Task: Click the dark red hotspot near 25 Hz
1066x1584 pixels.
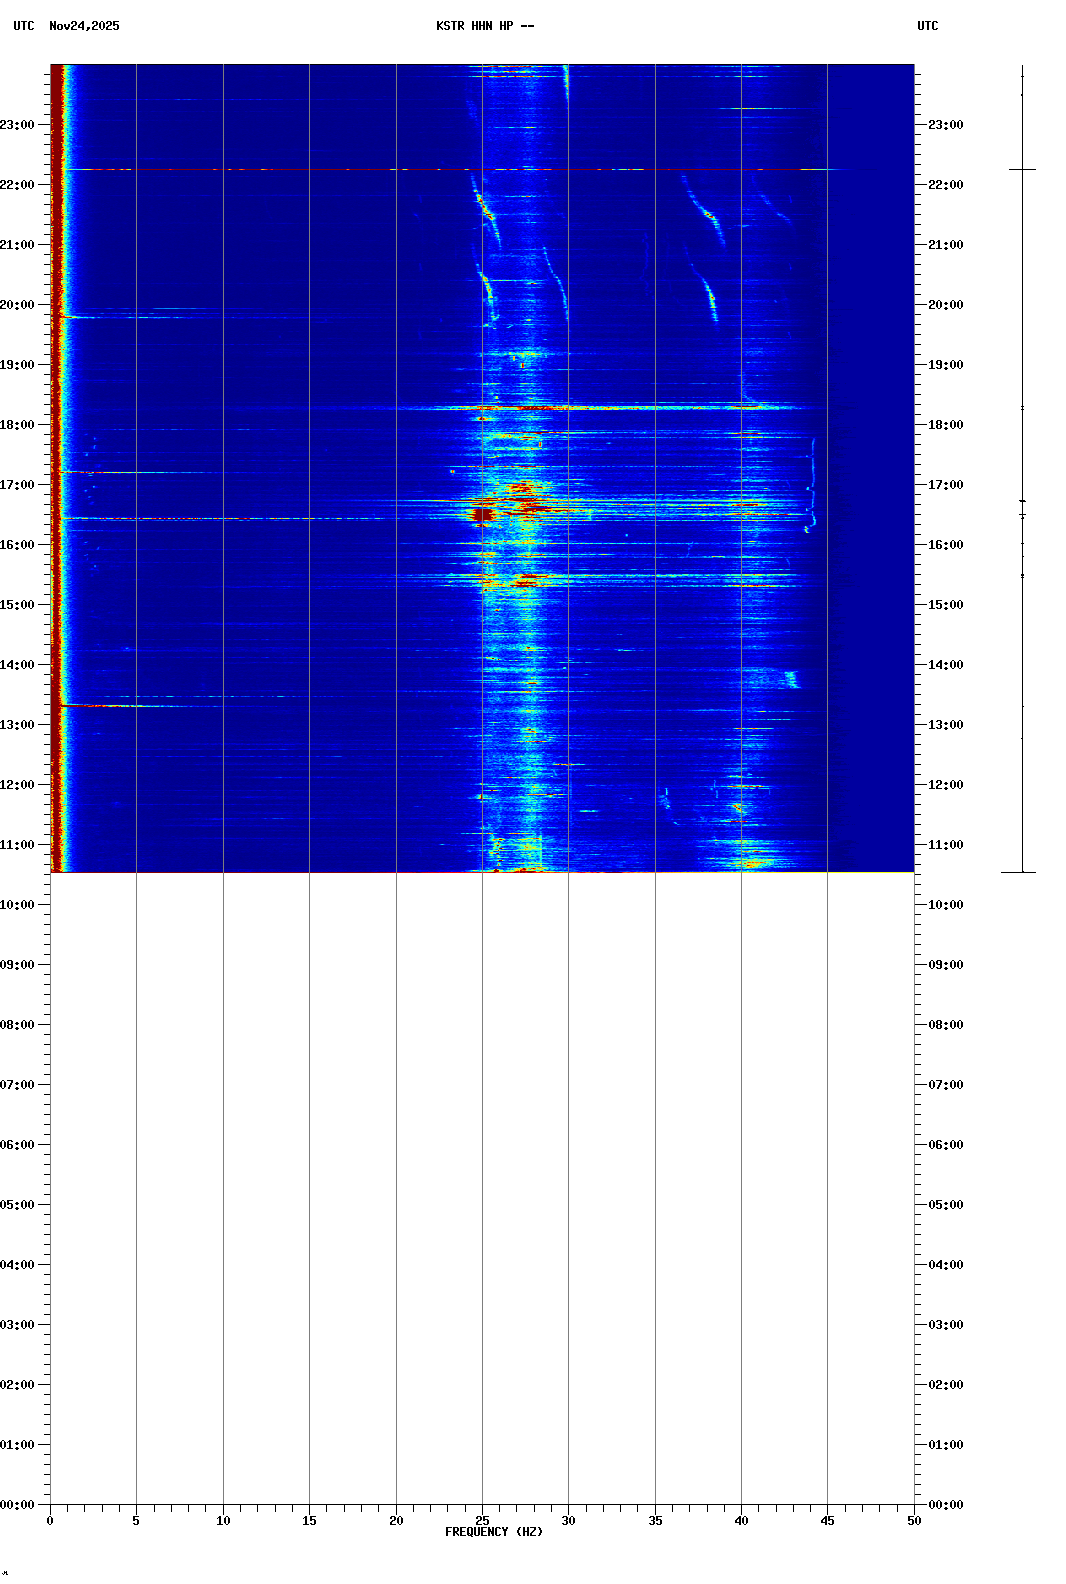Action: 482,515
